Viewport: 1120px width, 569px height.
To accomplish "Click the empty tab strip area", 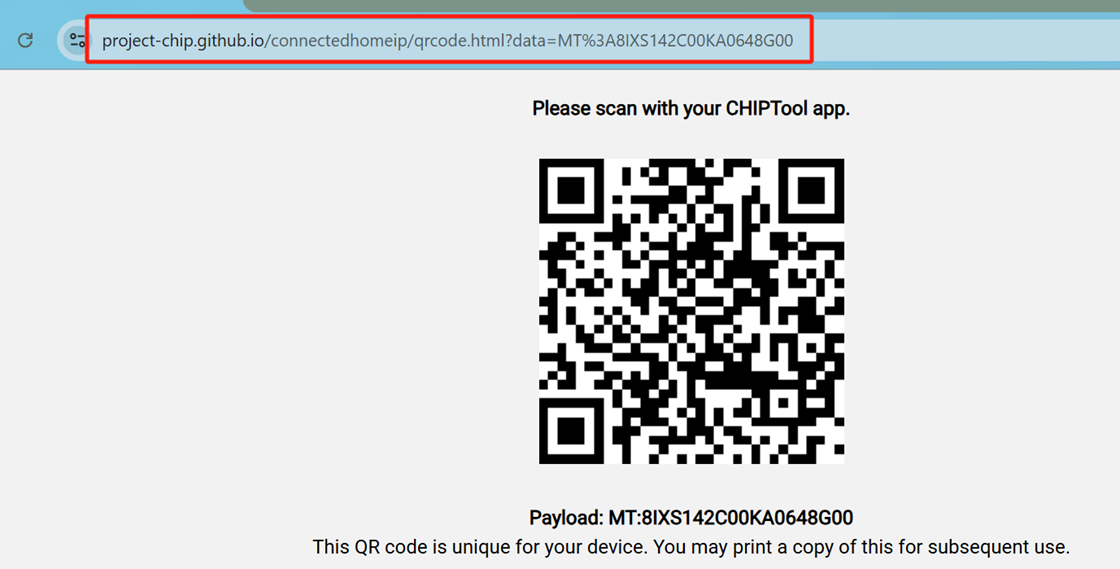I will (121, 6).
